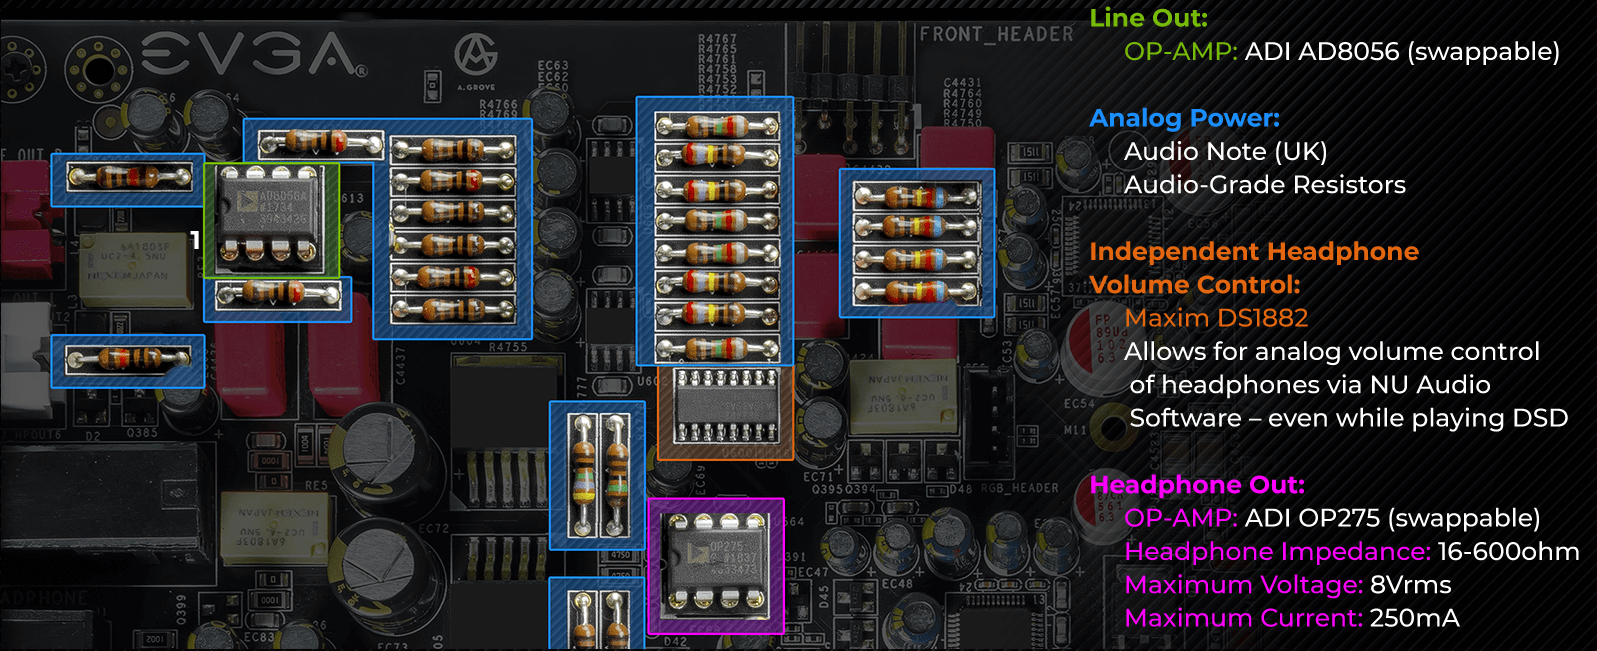1597x651 pixels.
Task: Click the "Audio Note (UK)" text
Action: [1225, 151]
